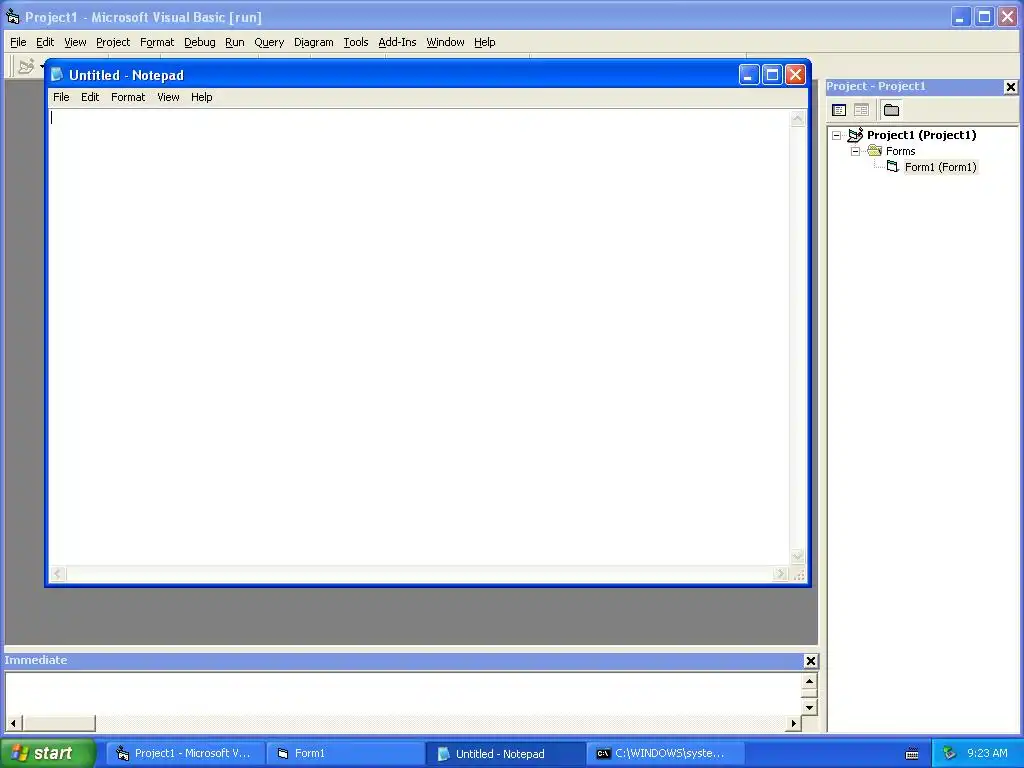The image size is (1024, 768).
Task: Switch to C:\WINDOWS\system command prompt taskbar button
Action: click(666, 754)
